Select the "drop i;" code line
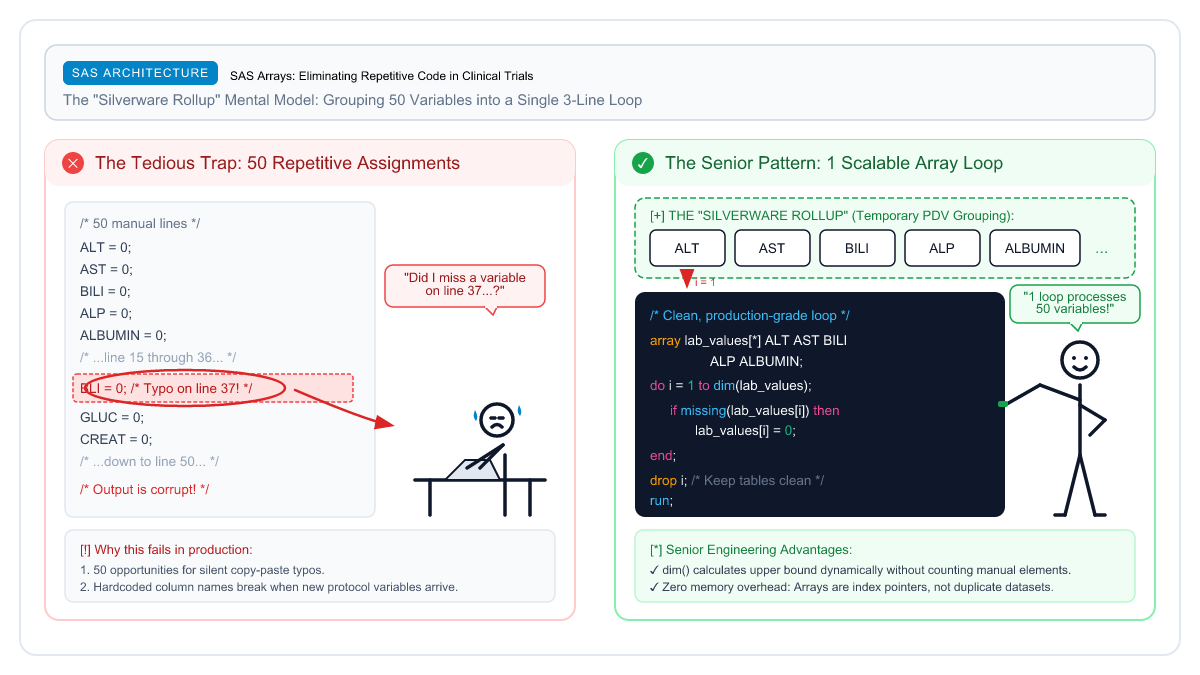Screen dimensions: 1200x675 tap(737, 480)
